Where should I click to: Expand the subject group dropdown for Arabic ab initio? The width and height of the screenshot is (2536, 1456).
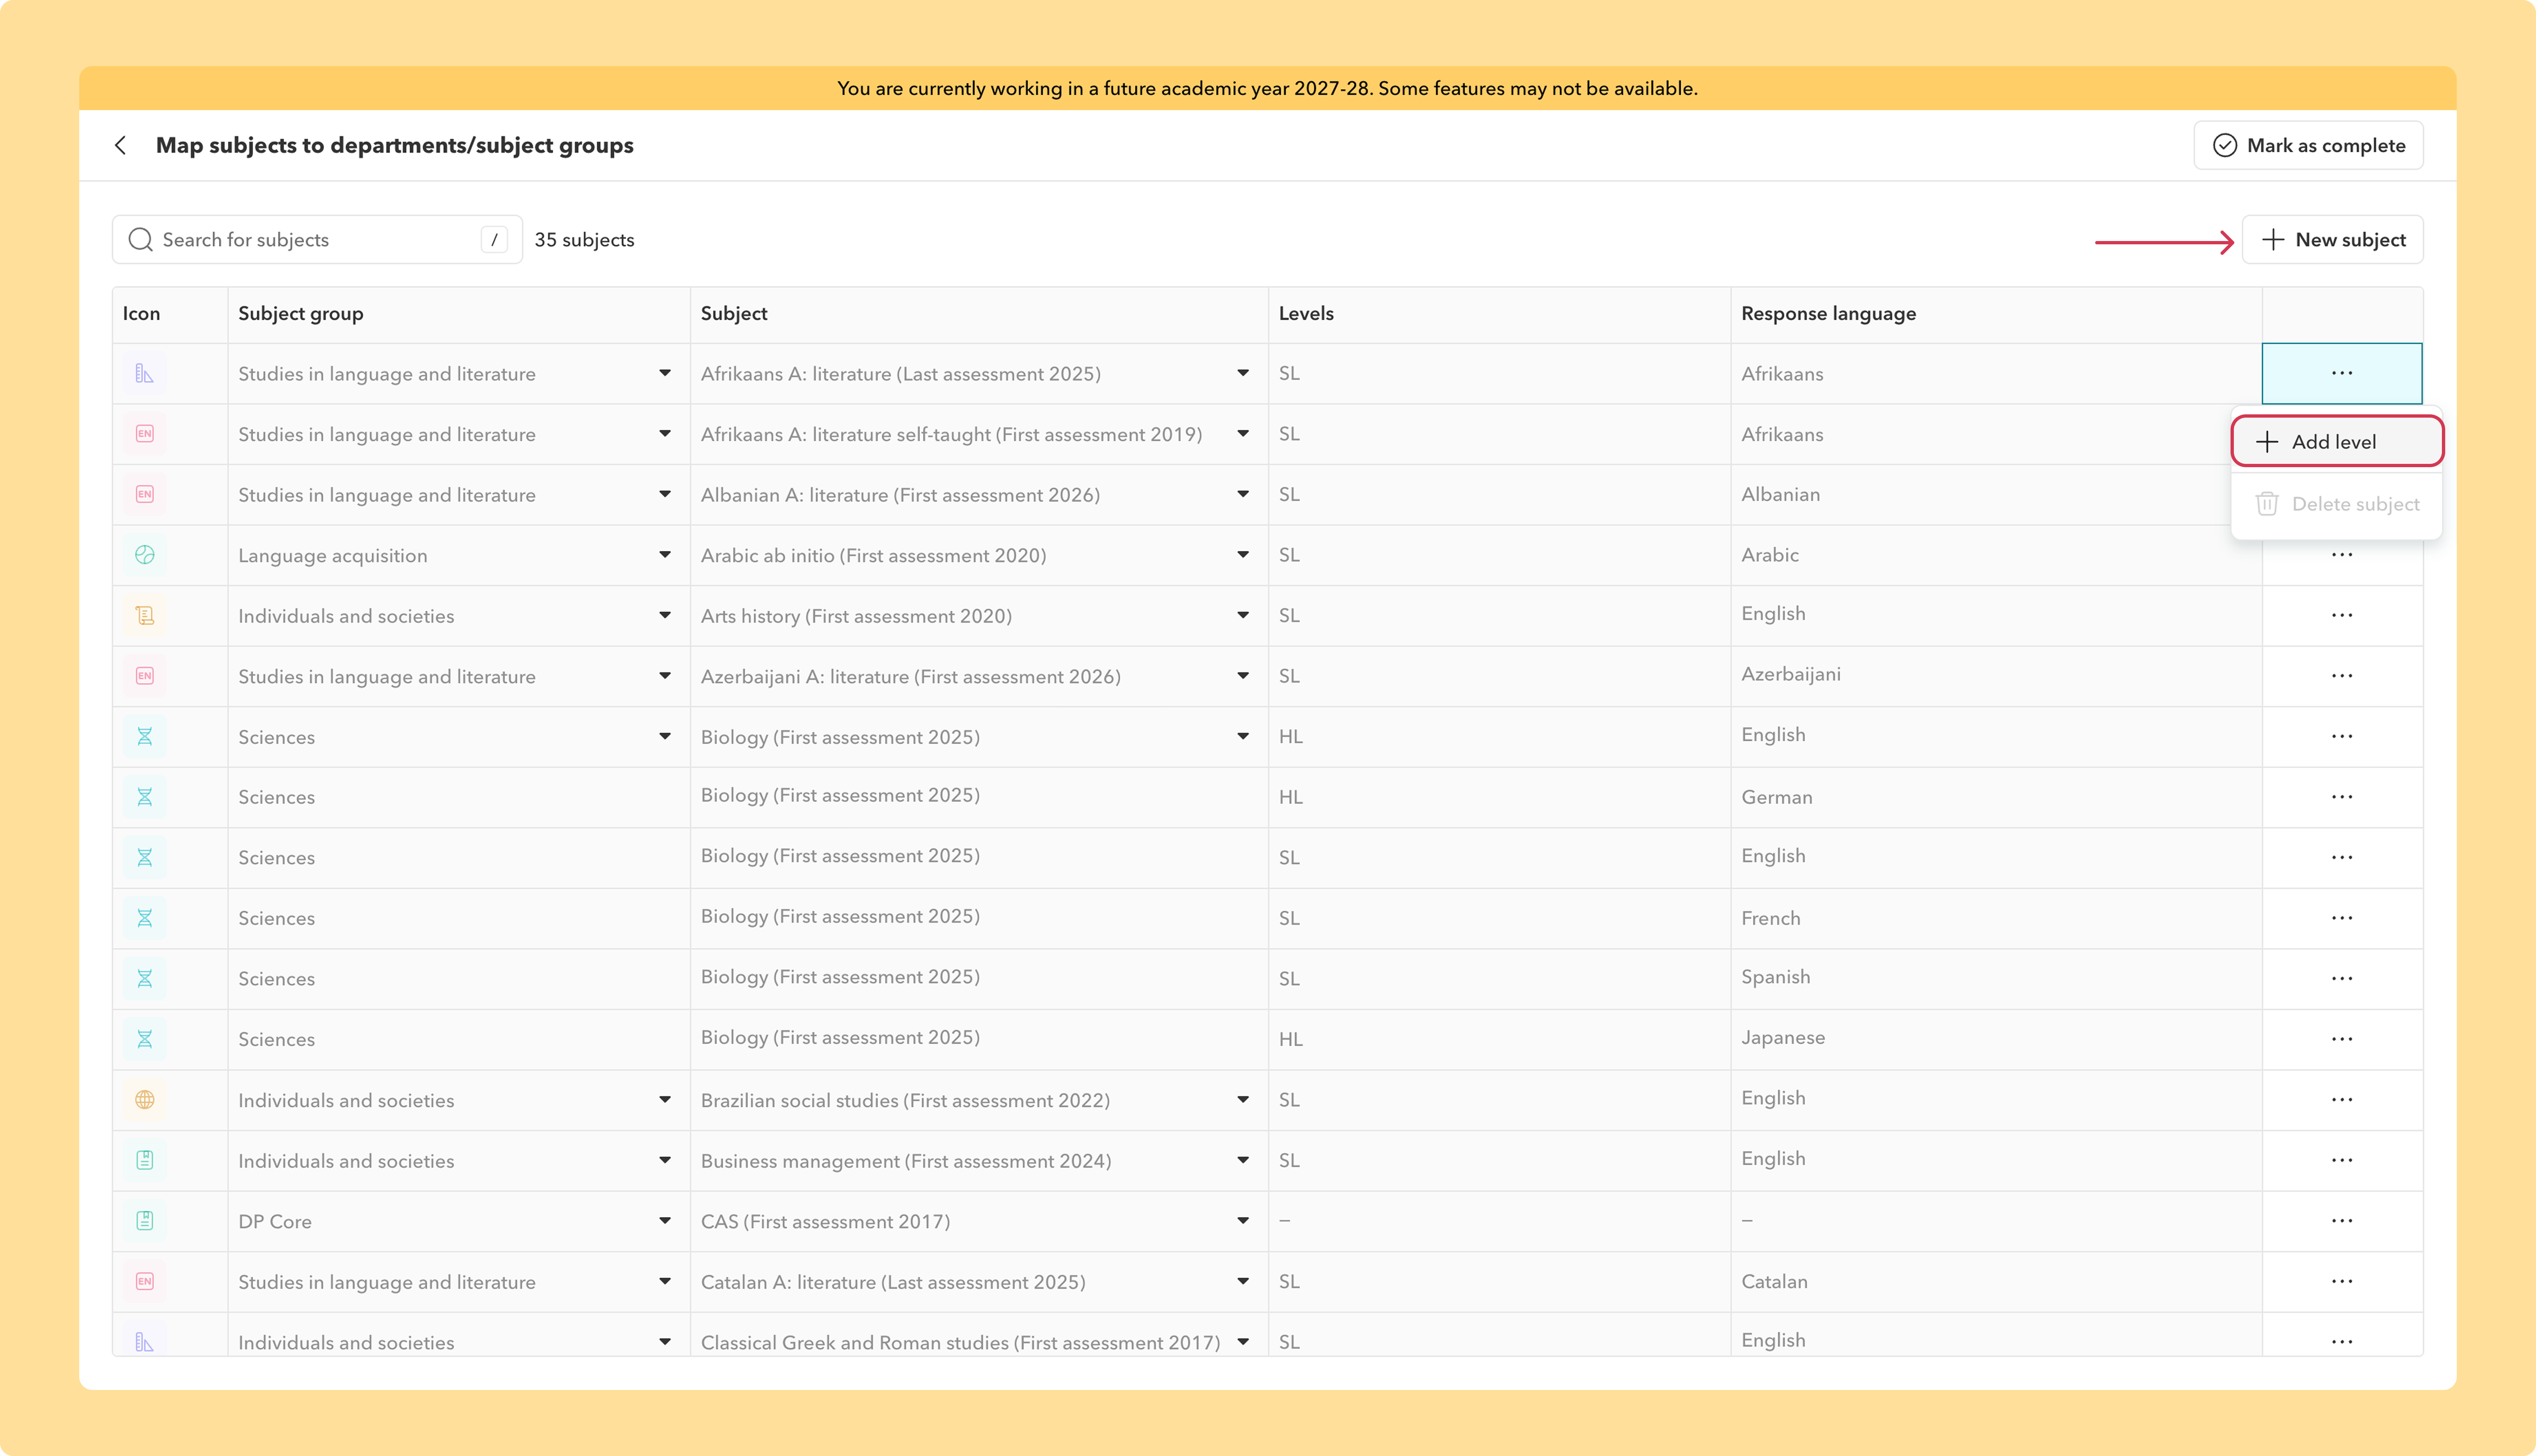pyautogui.click(x=665, y=555)
